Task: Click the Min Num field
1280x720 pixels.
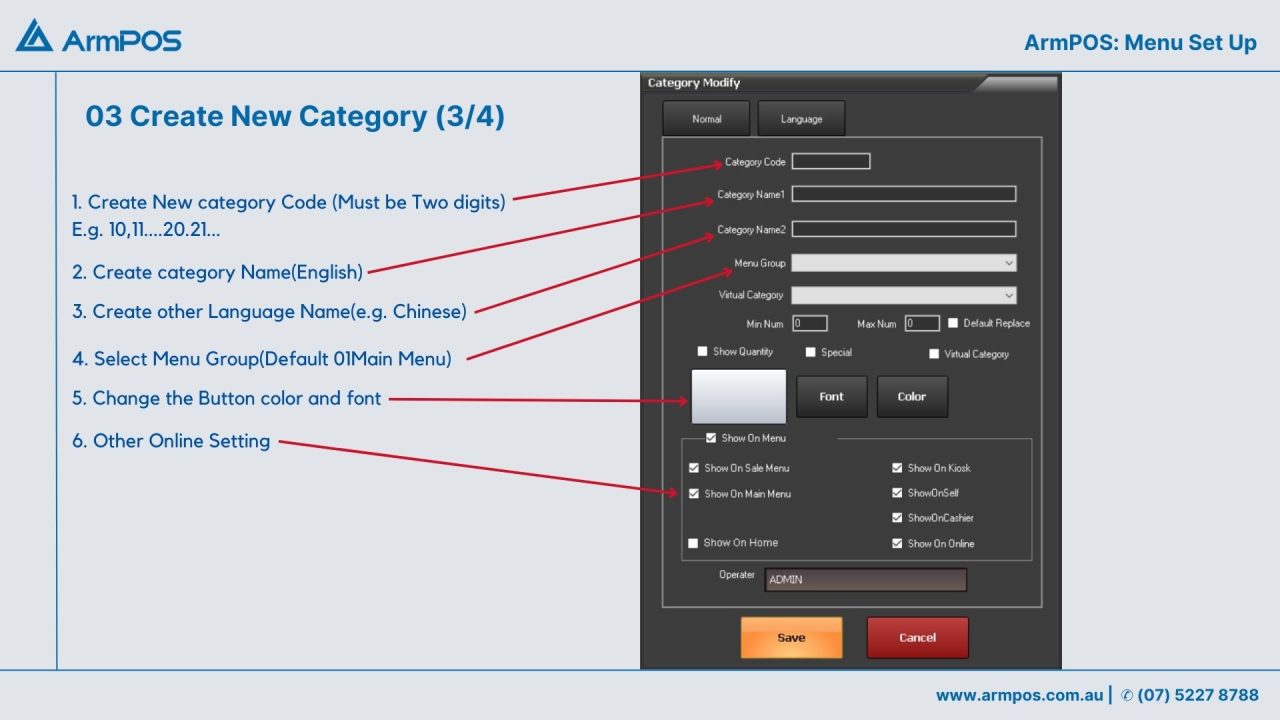Action: [810, 323]
